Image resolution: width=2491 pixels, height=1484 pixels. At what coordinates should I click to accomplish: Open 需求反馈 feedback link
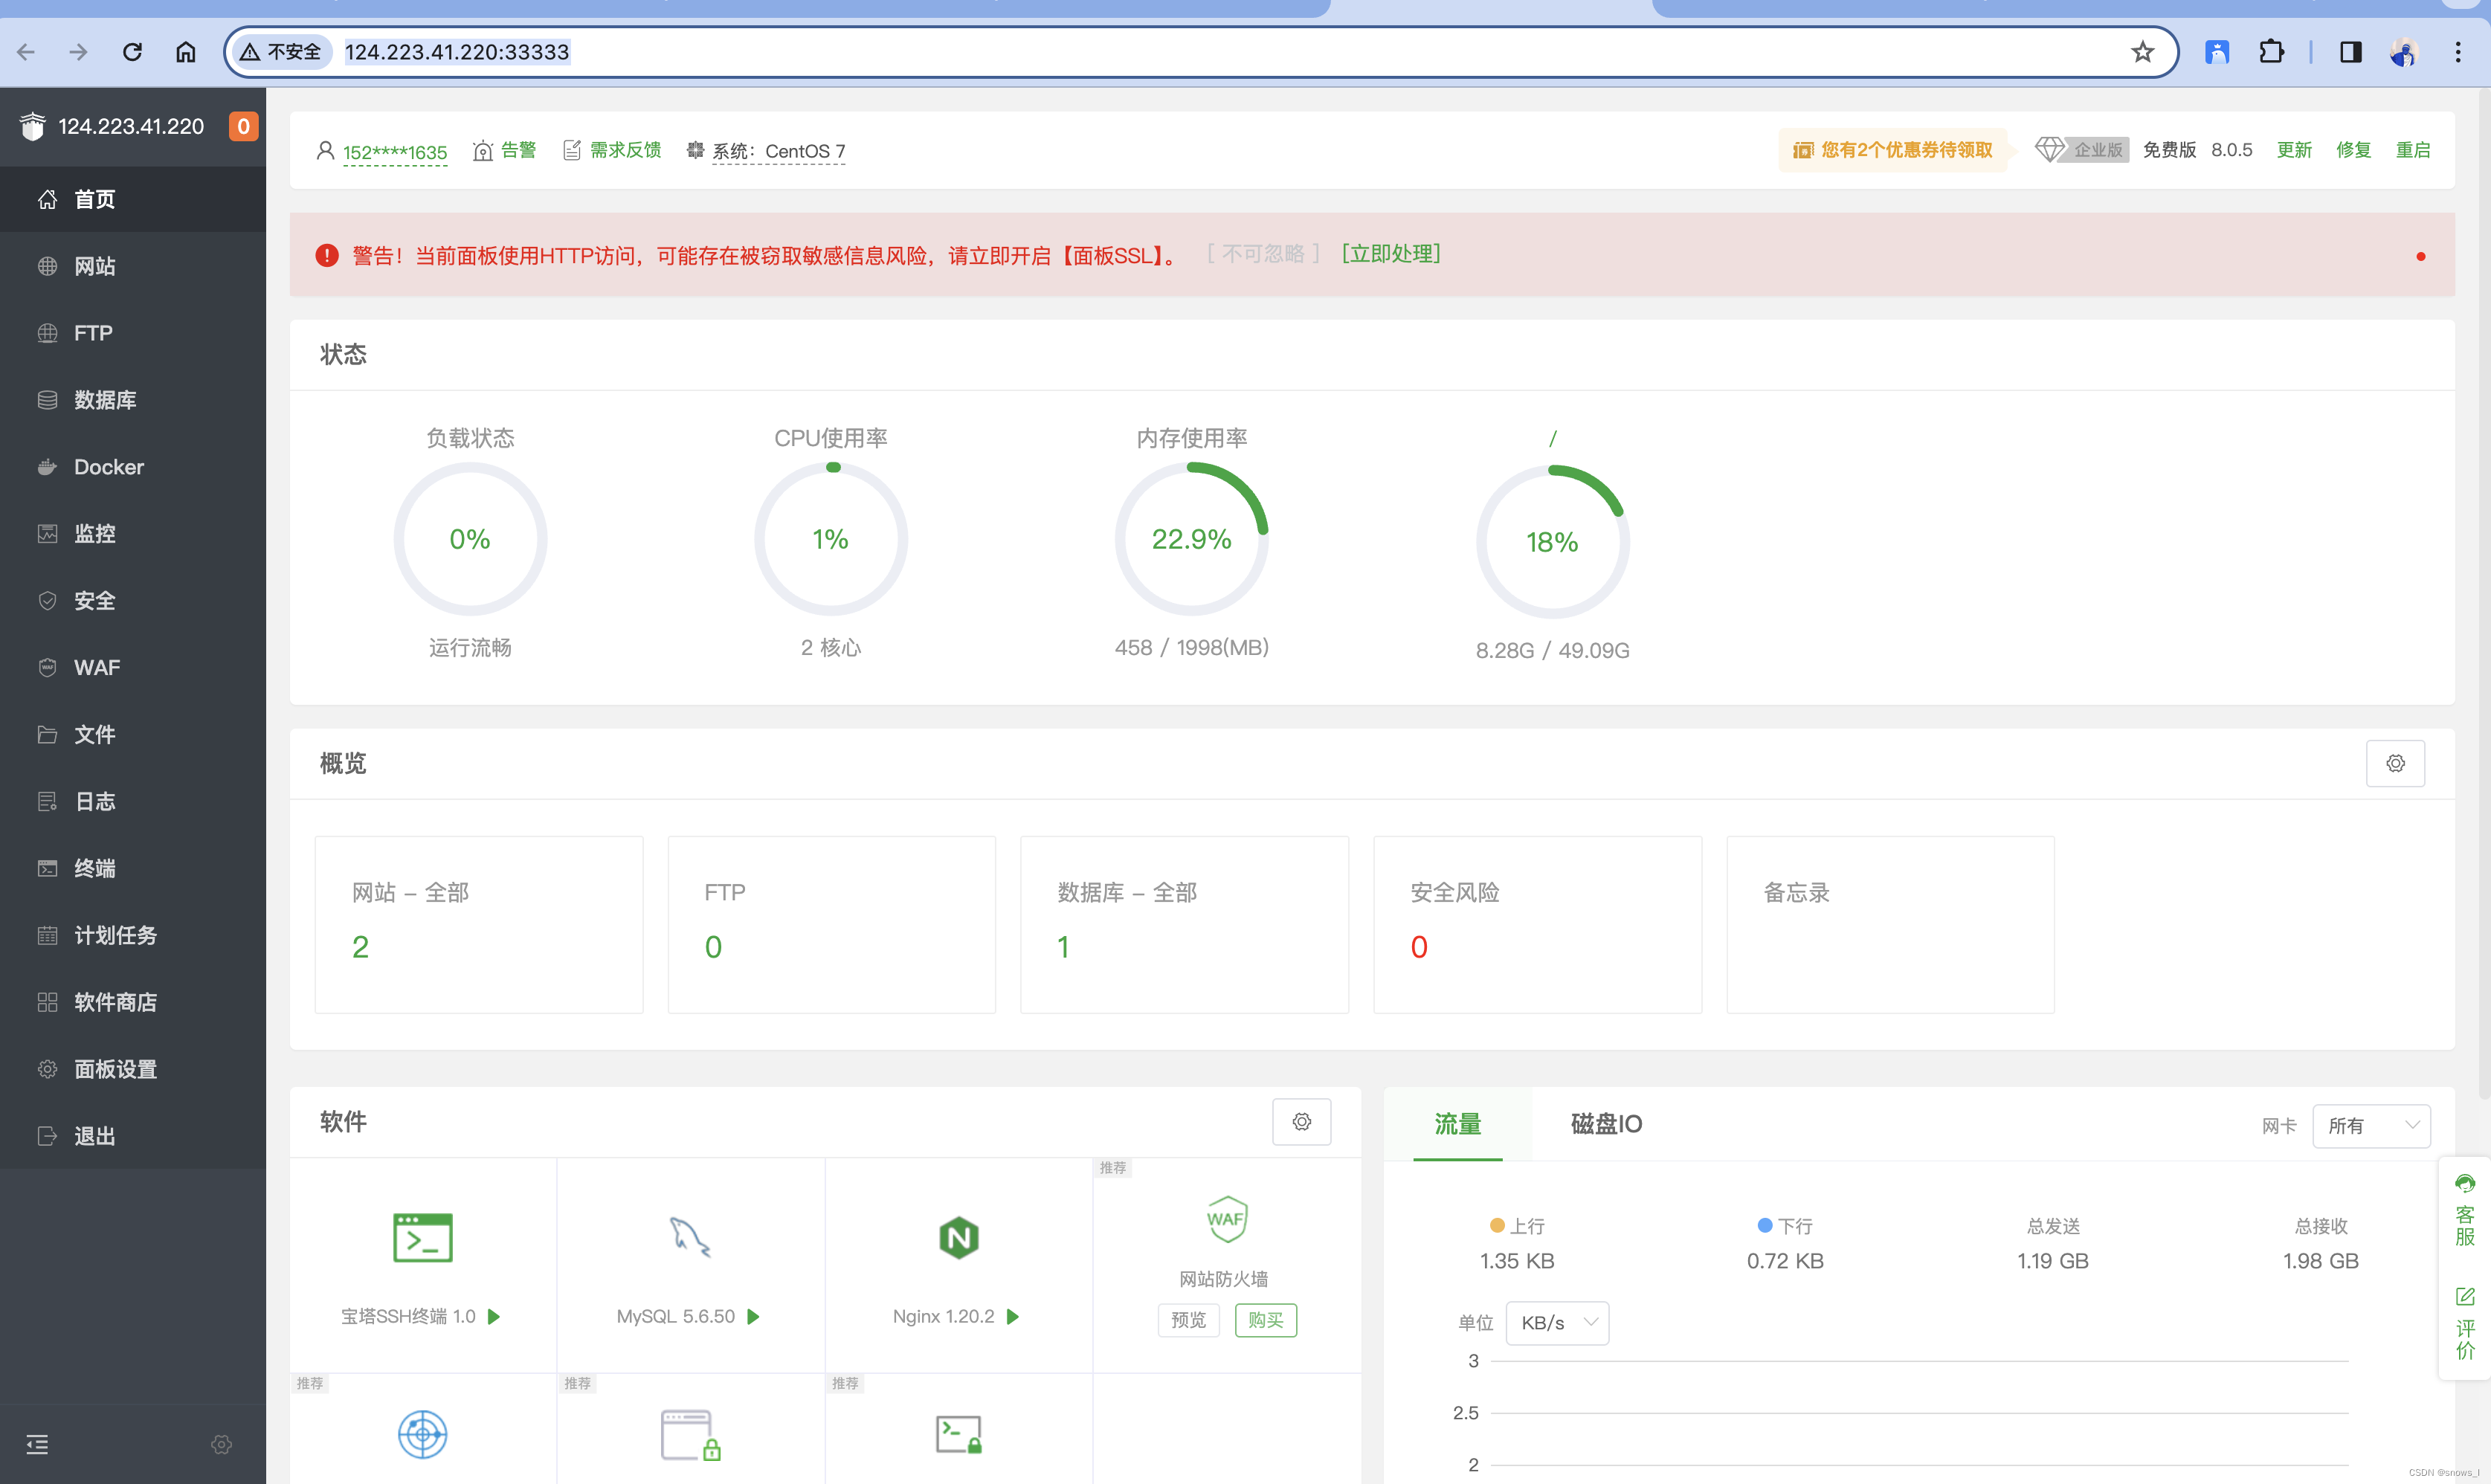coord(613,150)
